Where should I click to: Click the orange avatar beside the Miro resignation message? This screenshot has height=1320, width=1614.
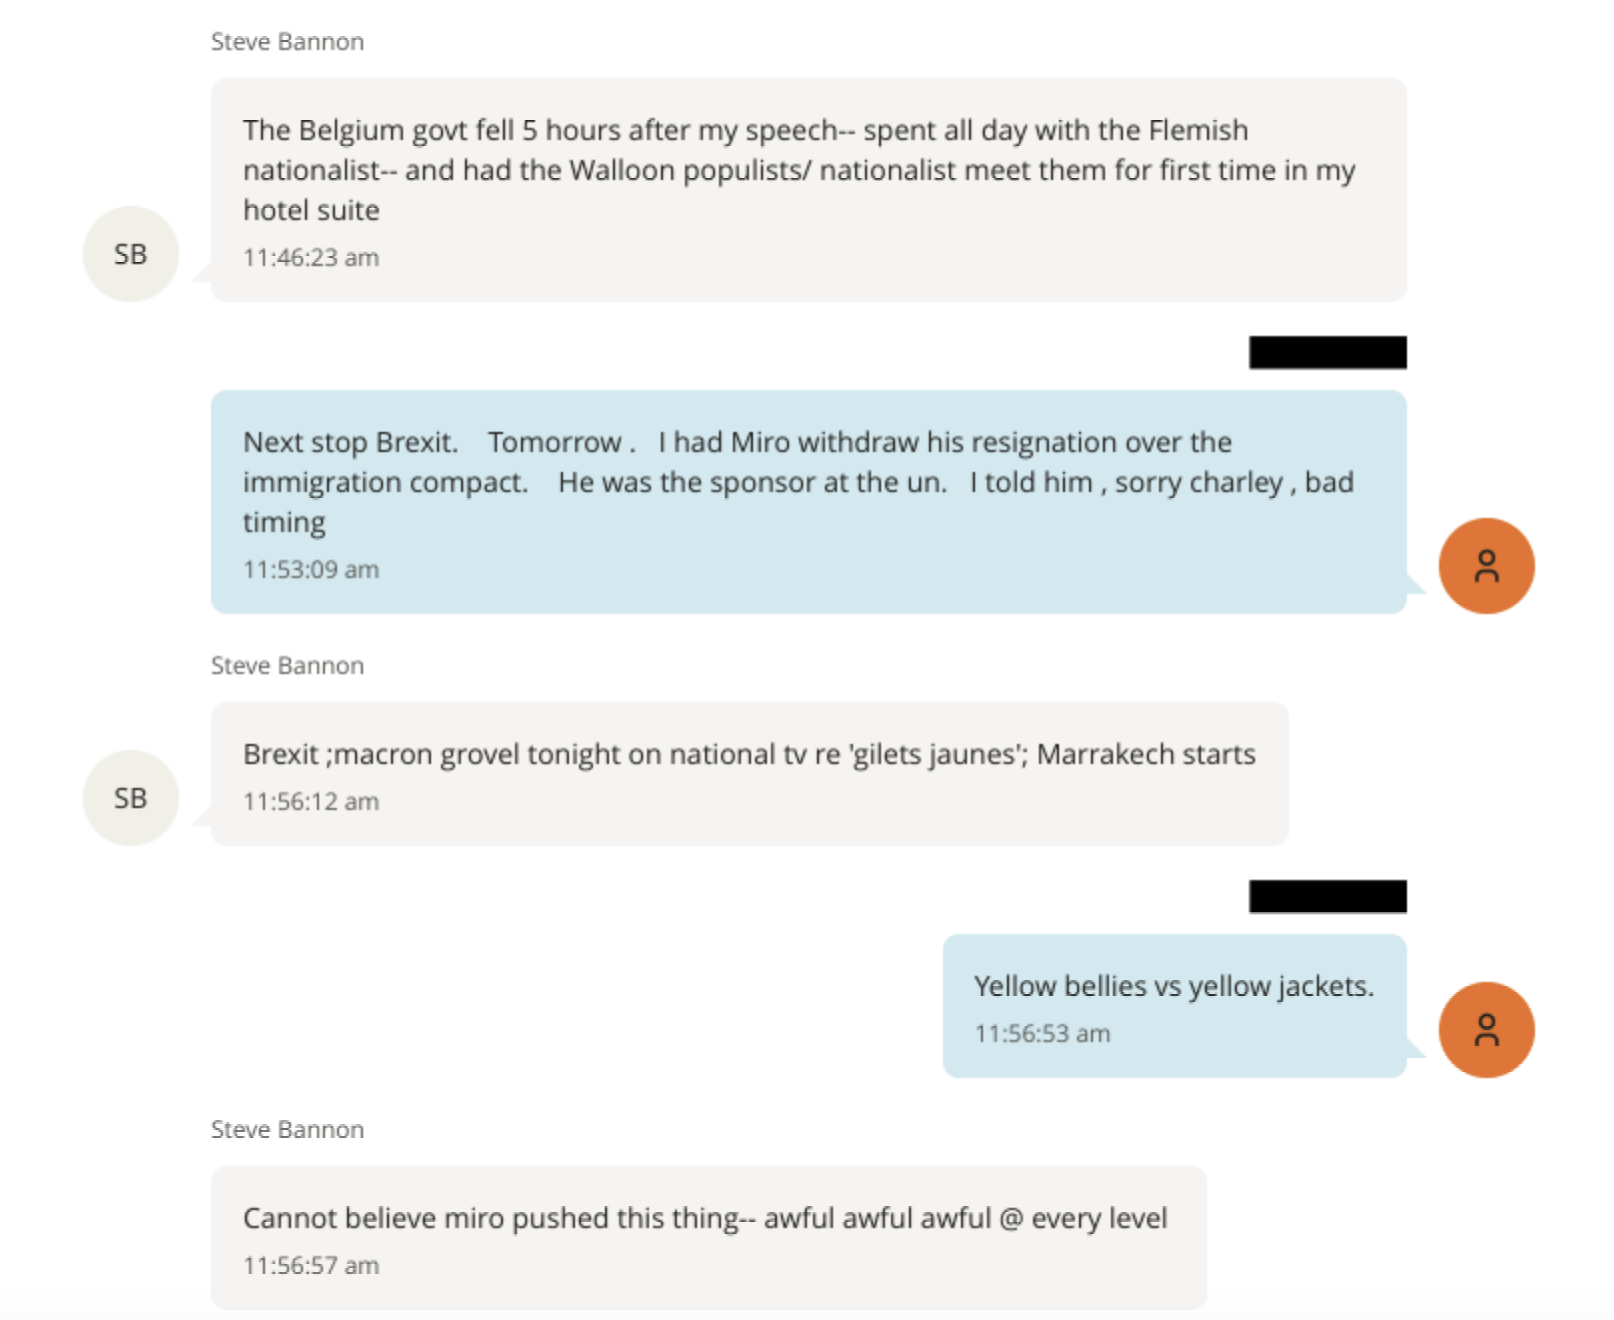(x=1486, y=566)
